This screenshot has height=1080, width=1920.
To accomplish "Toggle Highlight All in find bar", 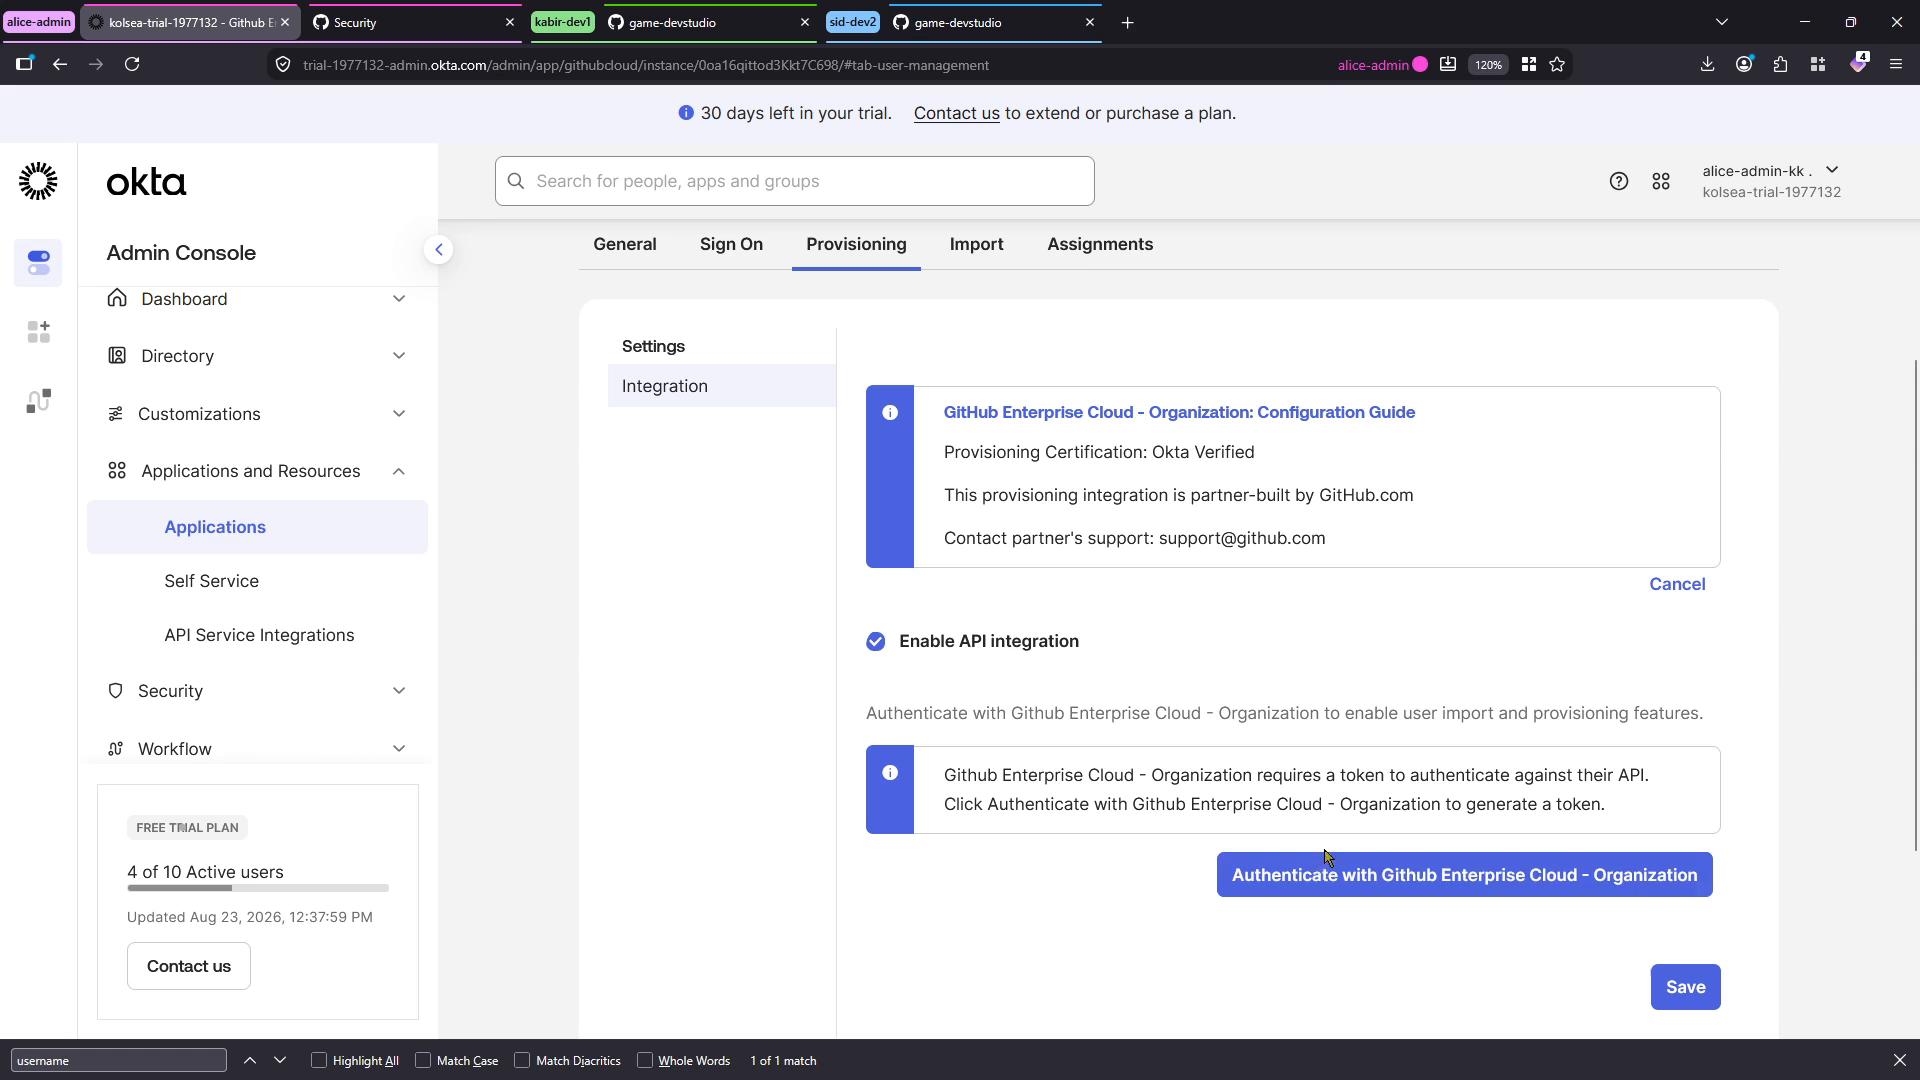I will point(319,1060).
